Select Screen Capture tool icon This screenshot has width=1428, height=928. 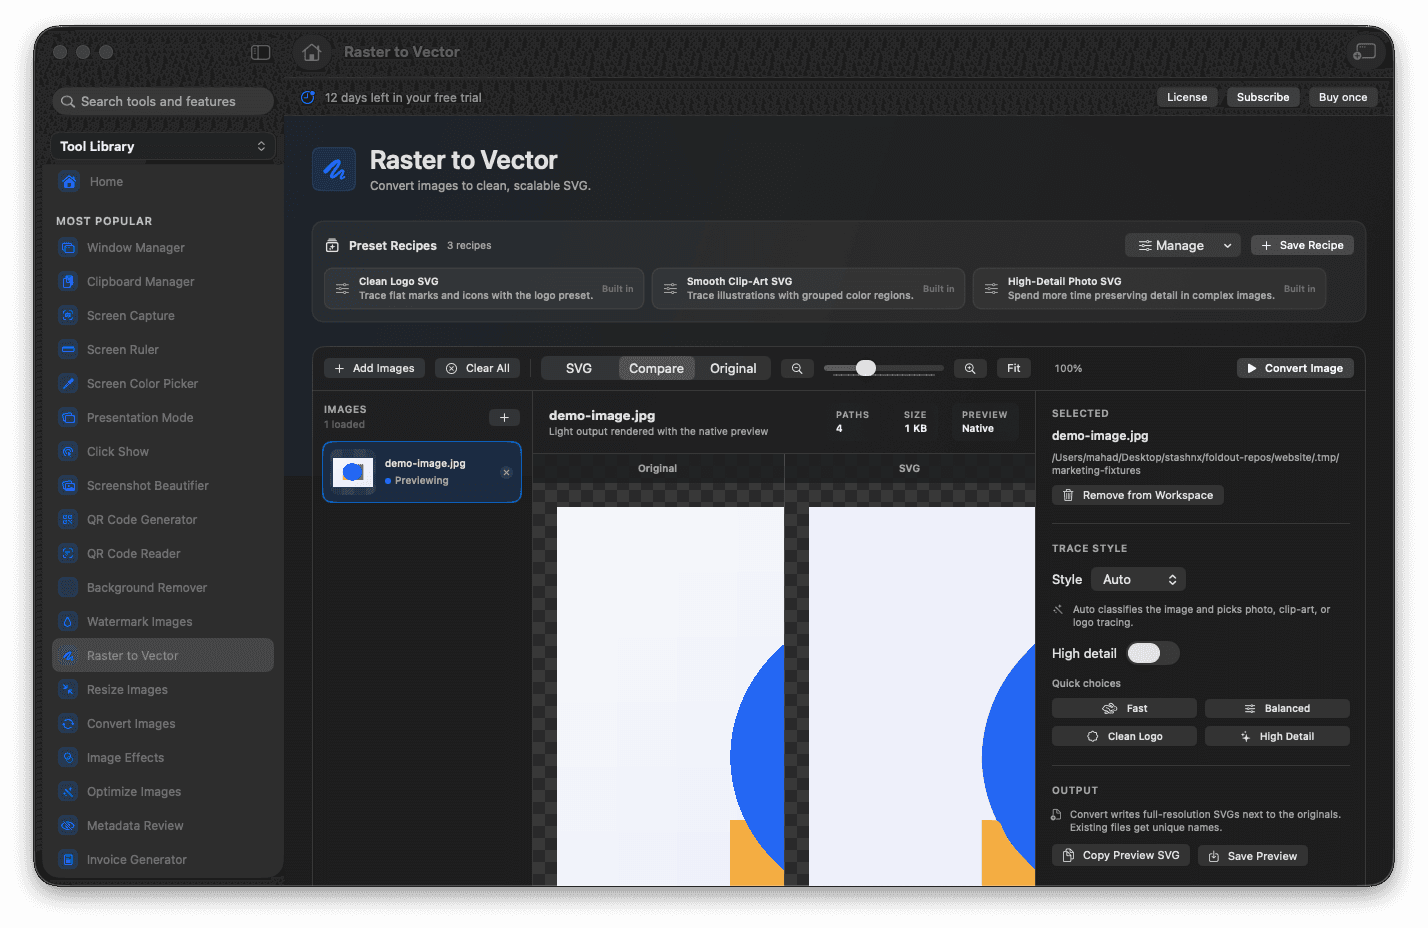coord(68,316)
